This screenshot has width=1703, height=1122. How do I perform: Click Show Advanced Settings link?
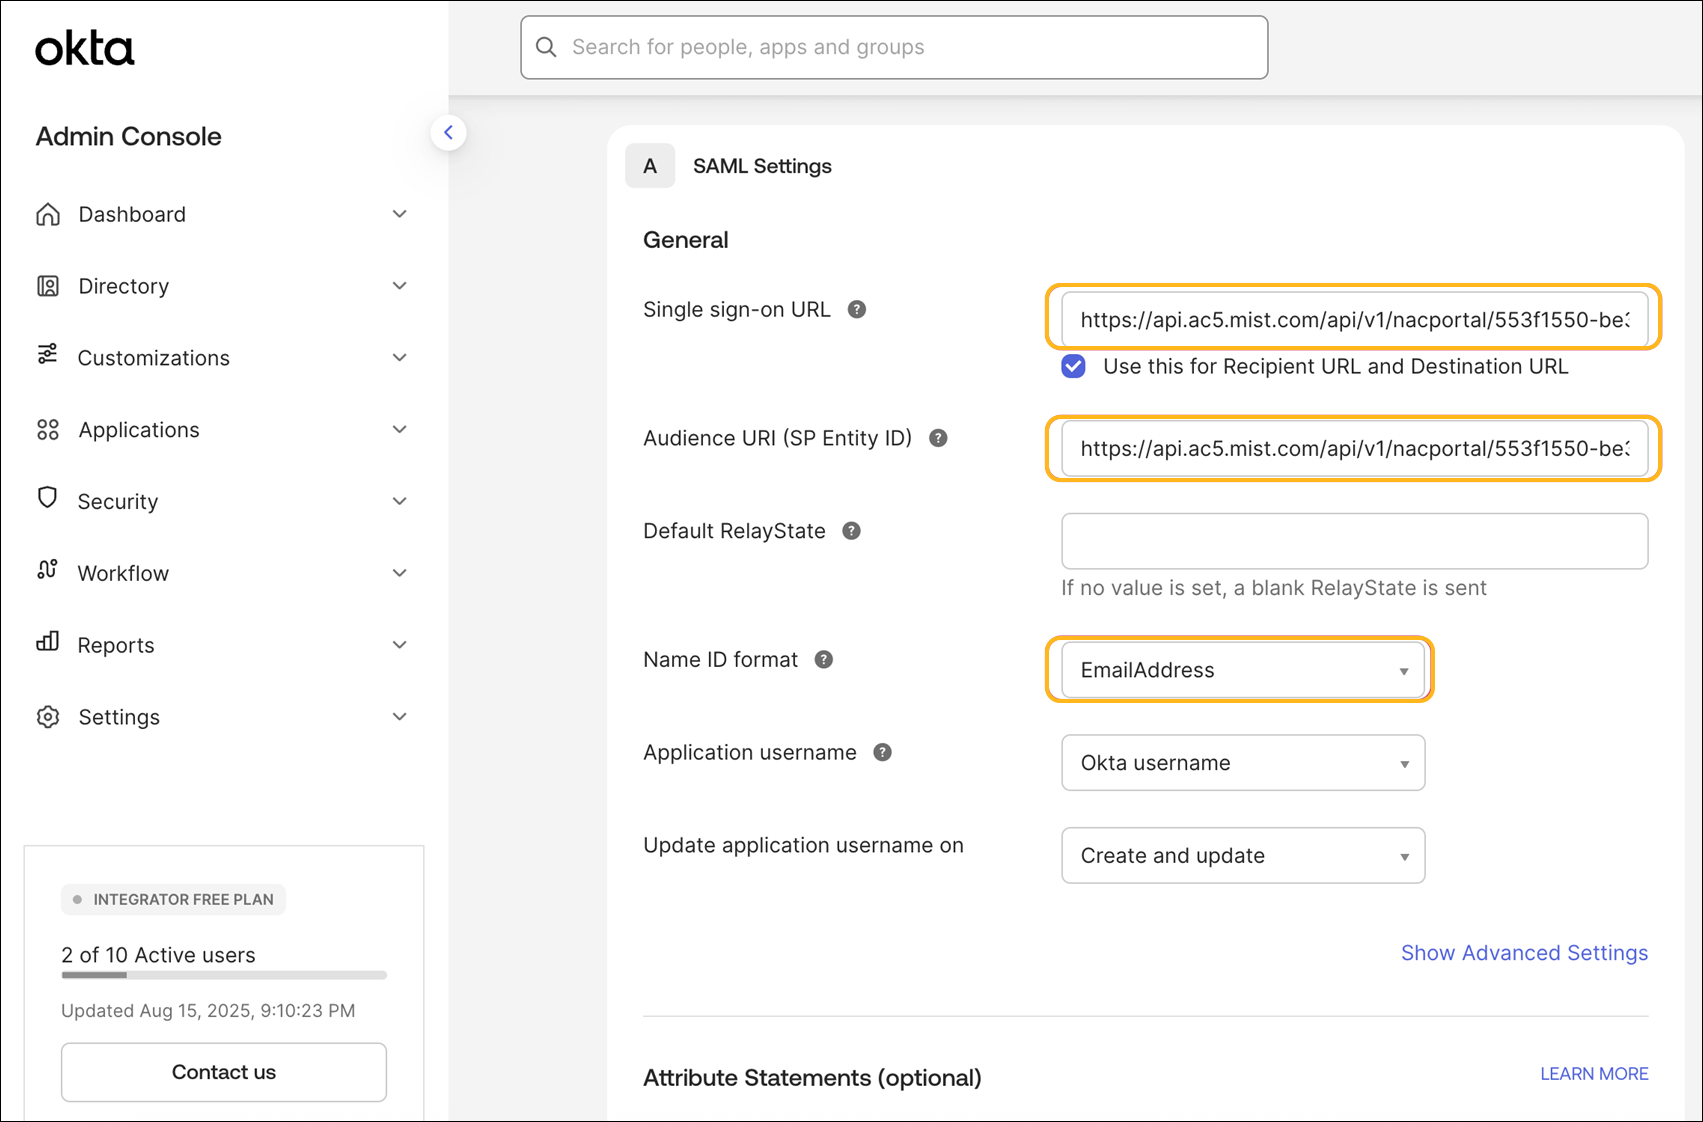[x=1523, y=953]
